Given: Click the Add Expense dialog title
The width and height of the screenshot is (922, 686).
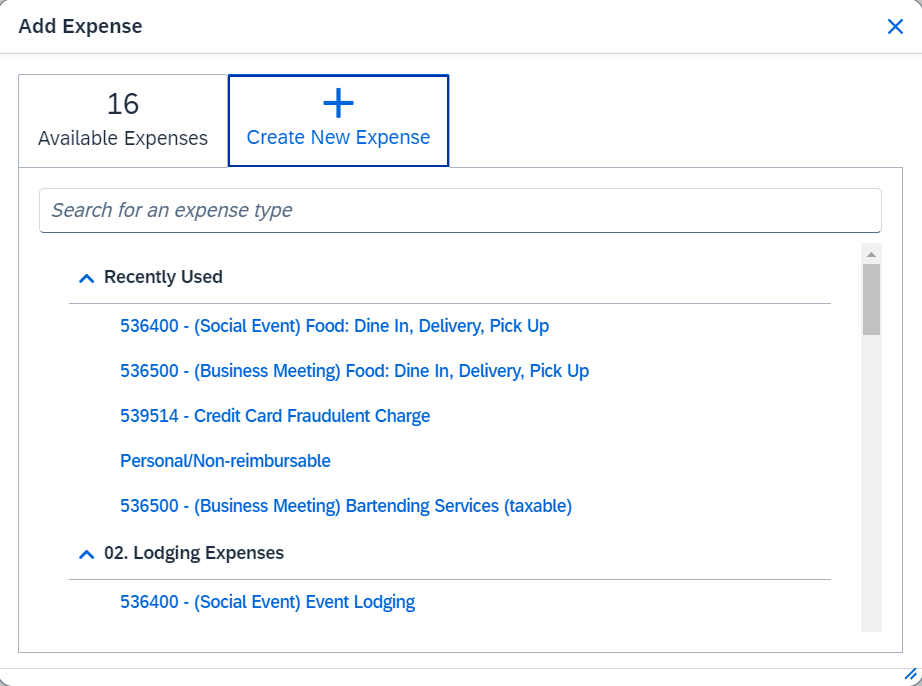Looking at the screenshot, I should [x=80, y=26].
